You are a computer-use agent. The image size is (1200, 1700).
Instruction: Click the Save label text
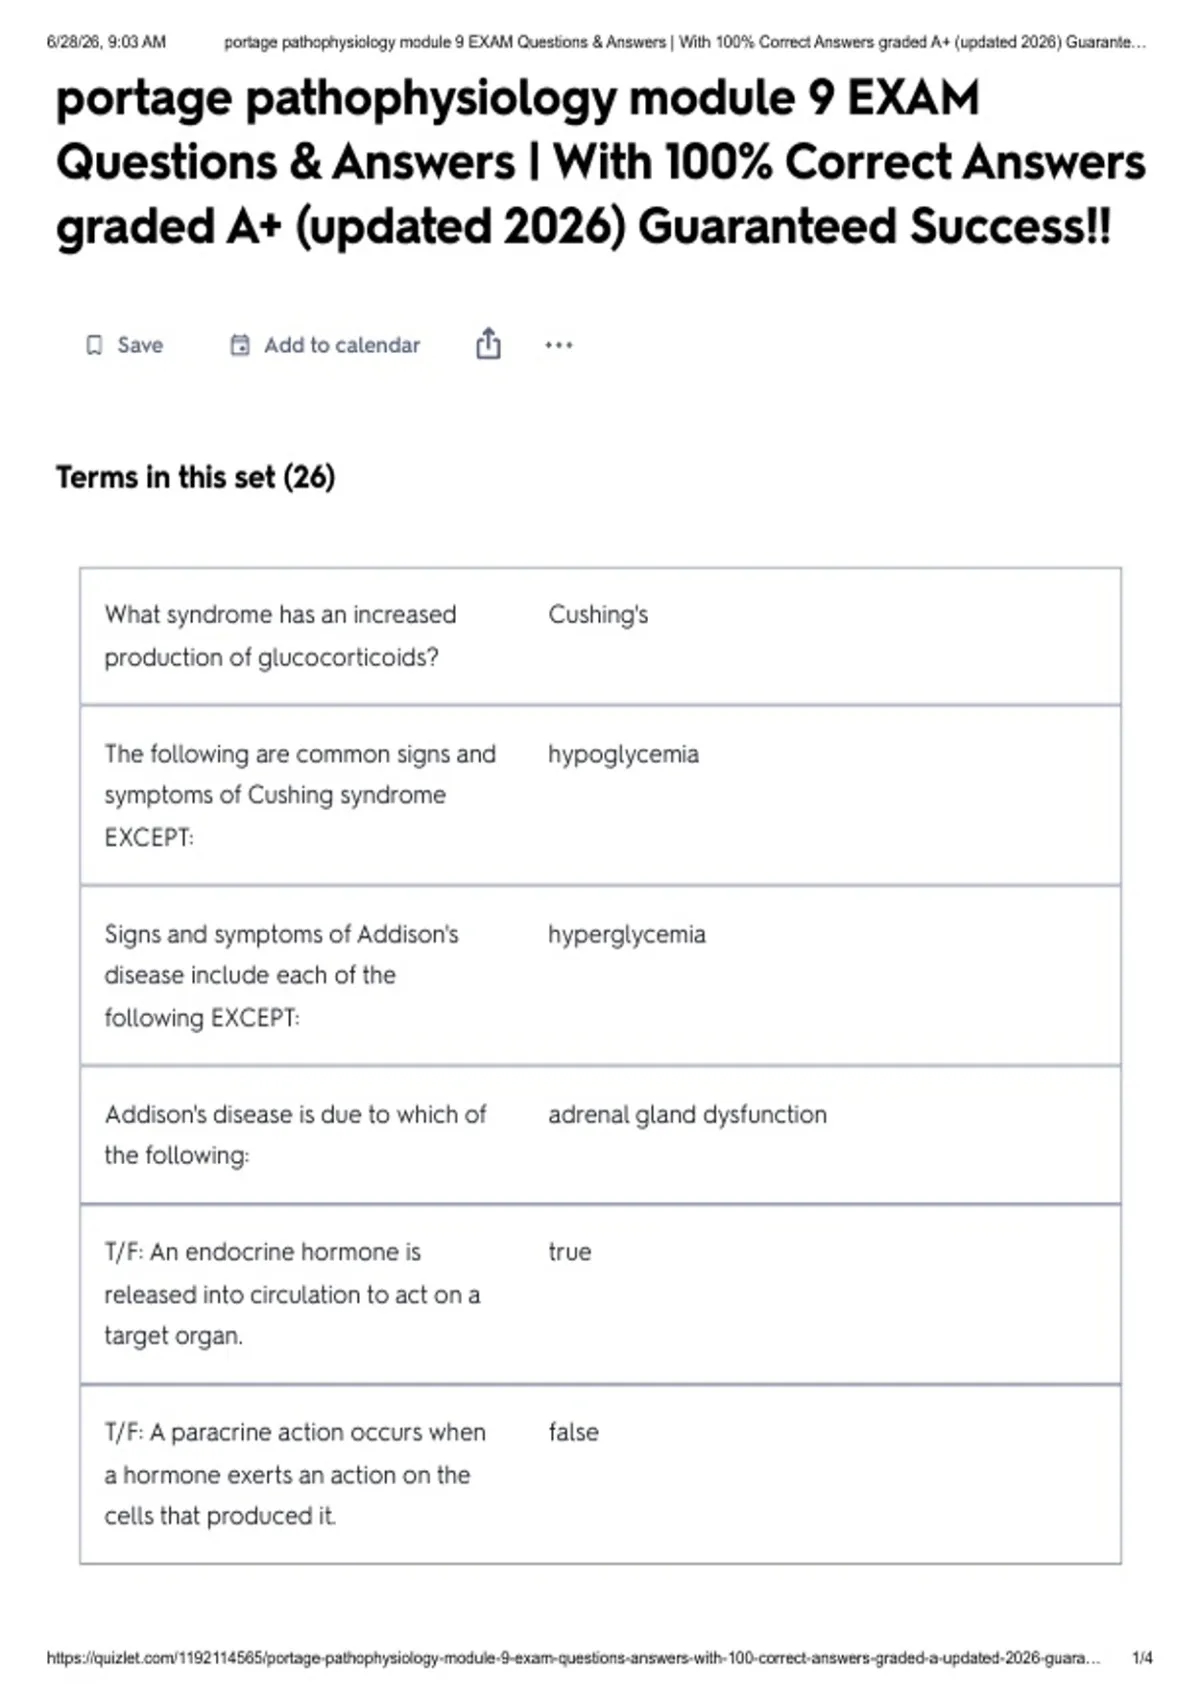click(x=140, y=345)
